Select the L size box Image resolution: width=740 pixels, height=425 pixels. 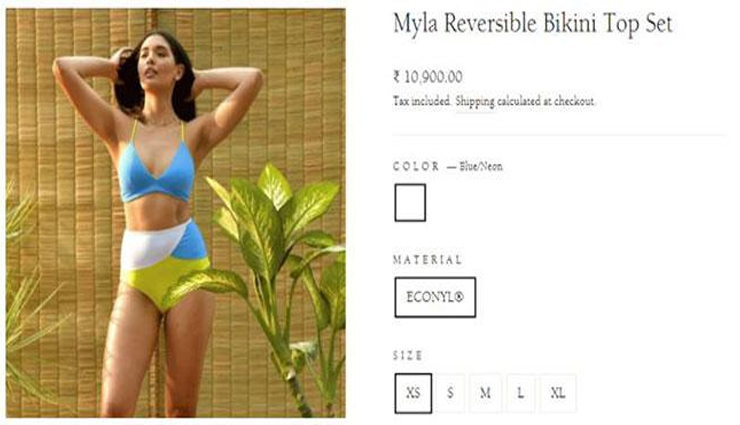coord(521,393)
